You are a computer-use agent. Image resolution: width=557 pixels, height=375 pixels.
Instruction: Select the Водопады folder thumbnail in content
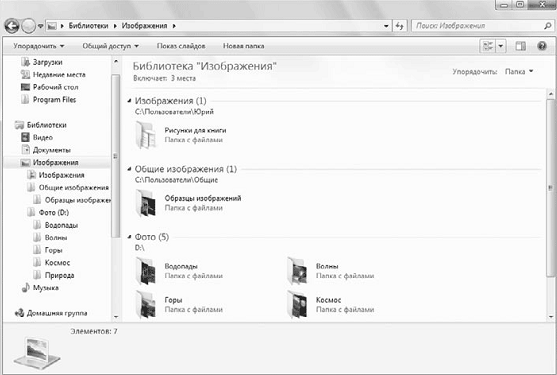146,271
